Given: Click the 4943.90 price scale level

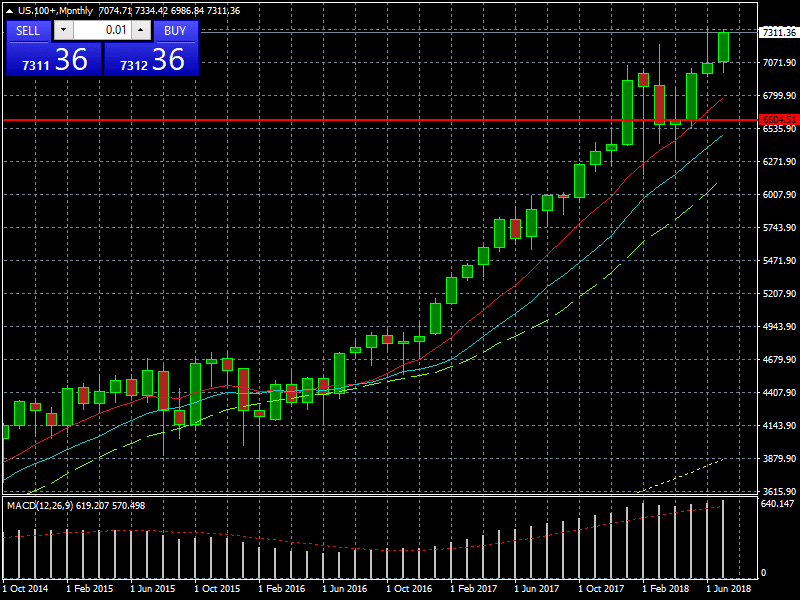Looking at the screenshot, I should pos(778,327).
